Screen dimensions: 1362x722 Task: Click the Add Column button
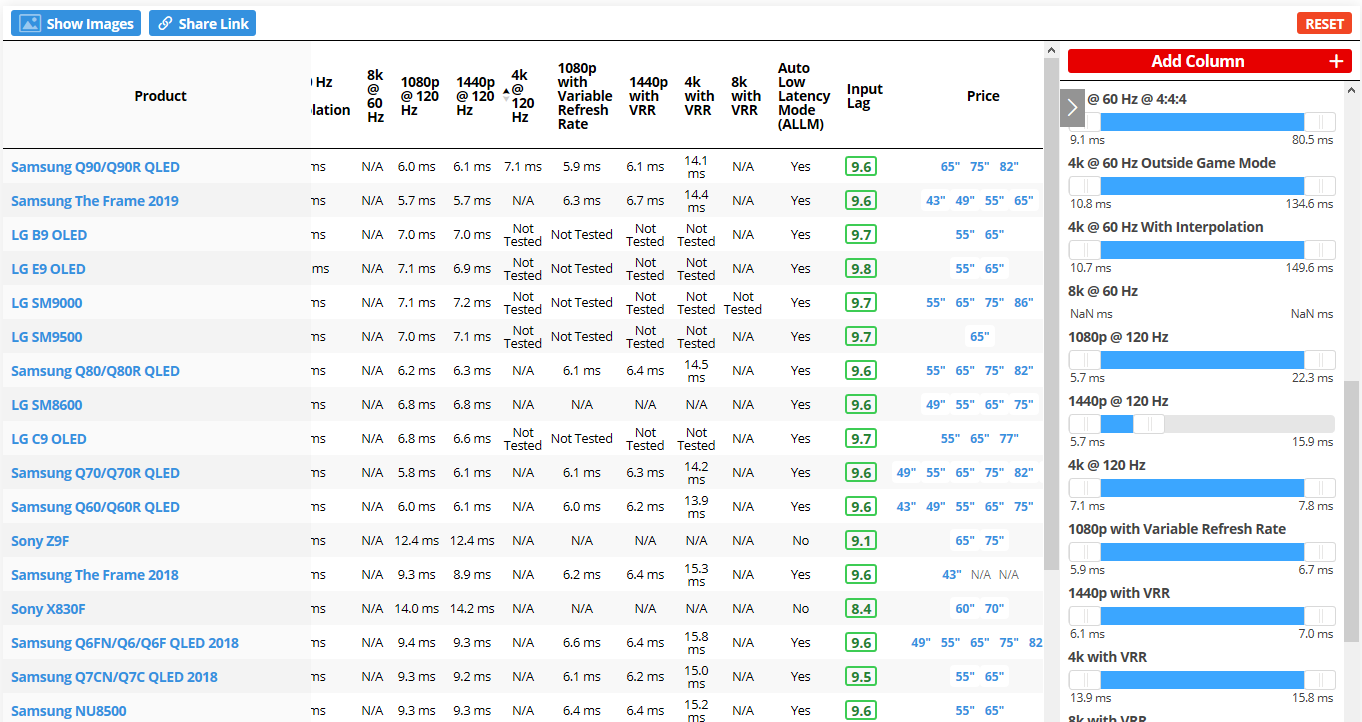1209,61
